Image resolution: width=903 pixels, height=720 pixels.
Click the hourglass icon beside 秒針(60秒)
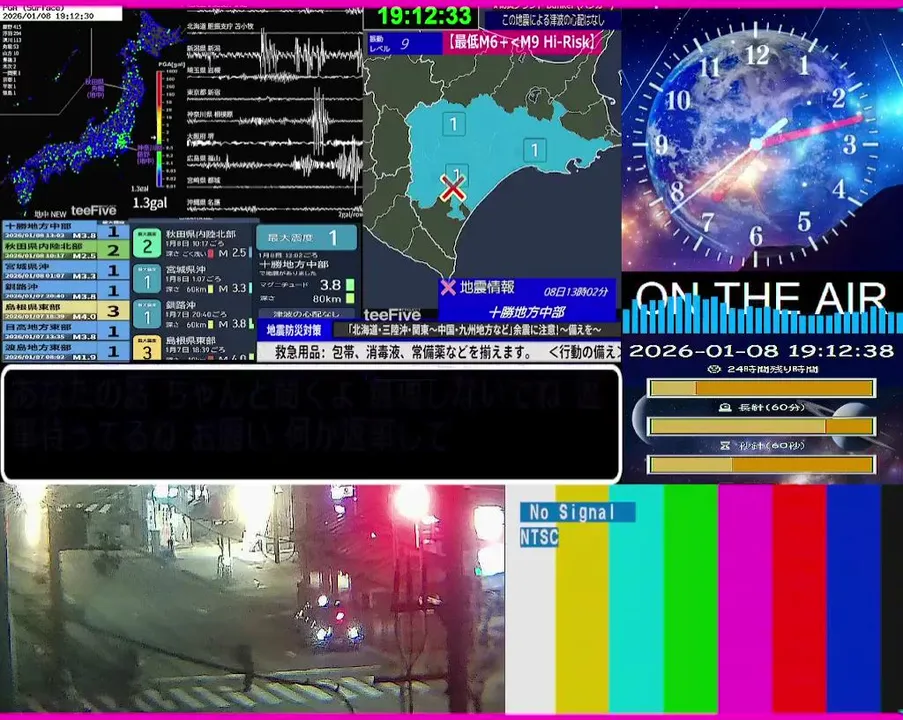[725, 445]
